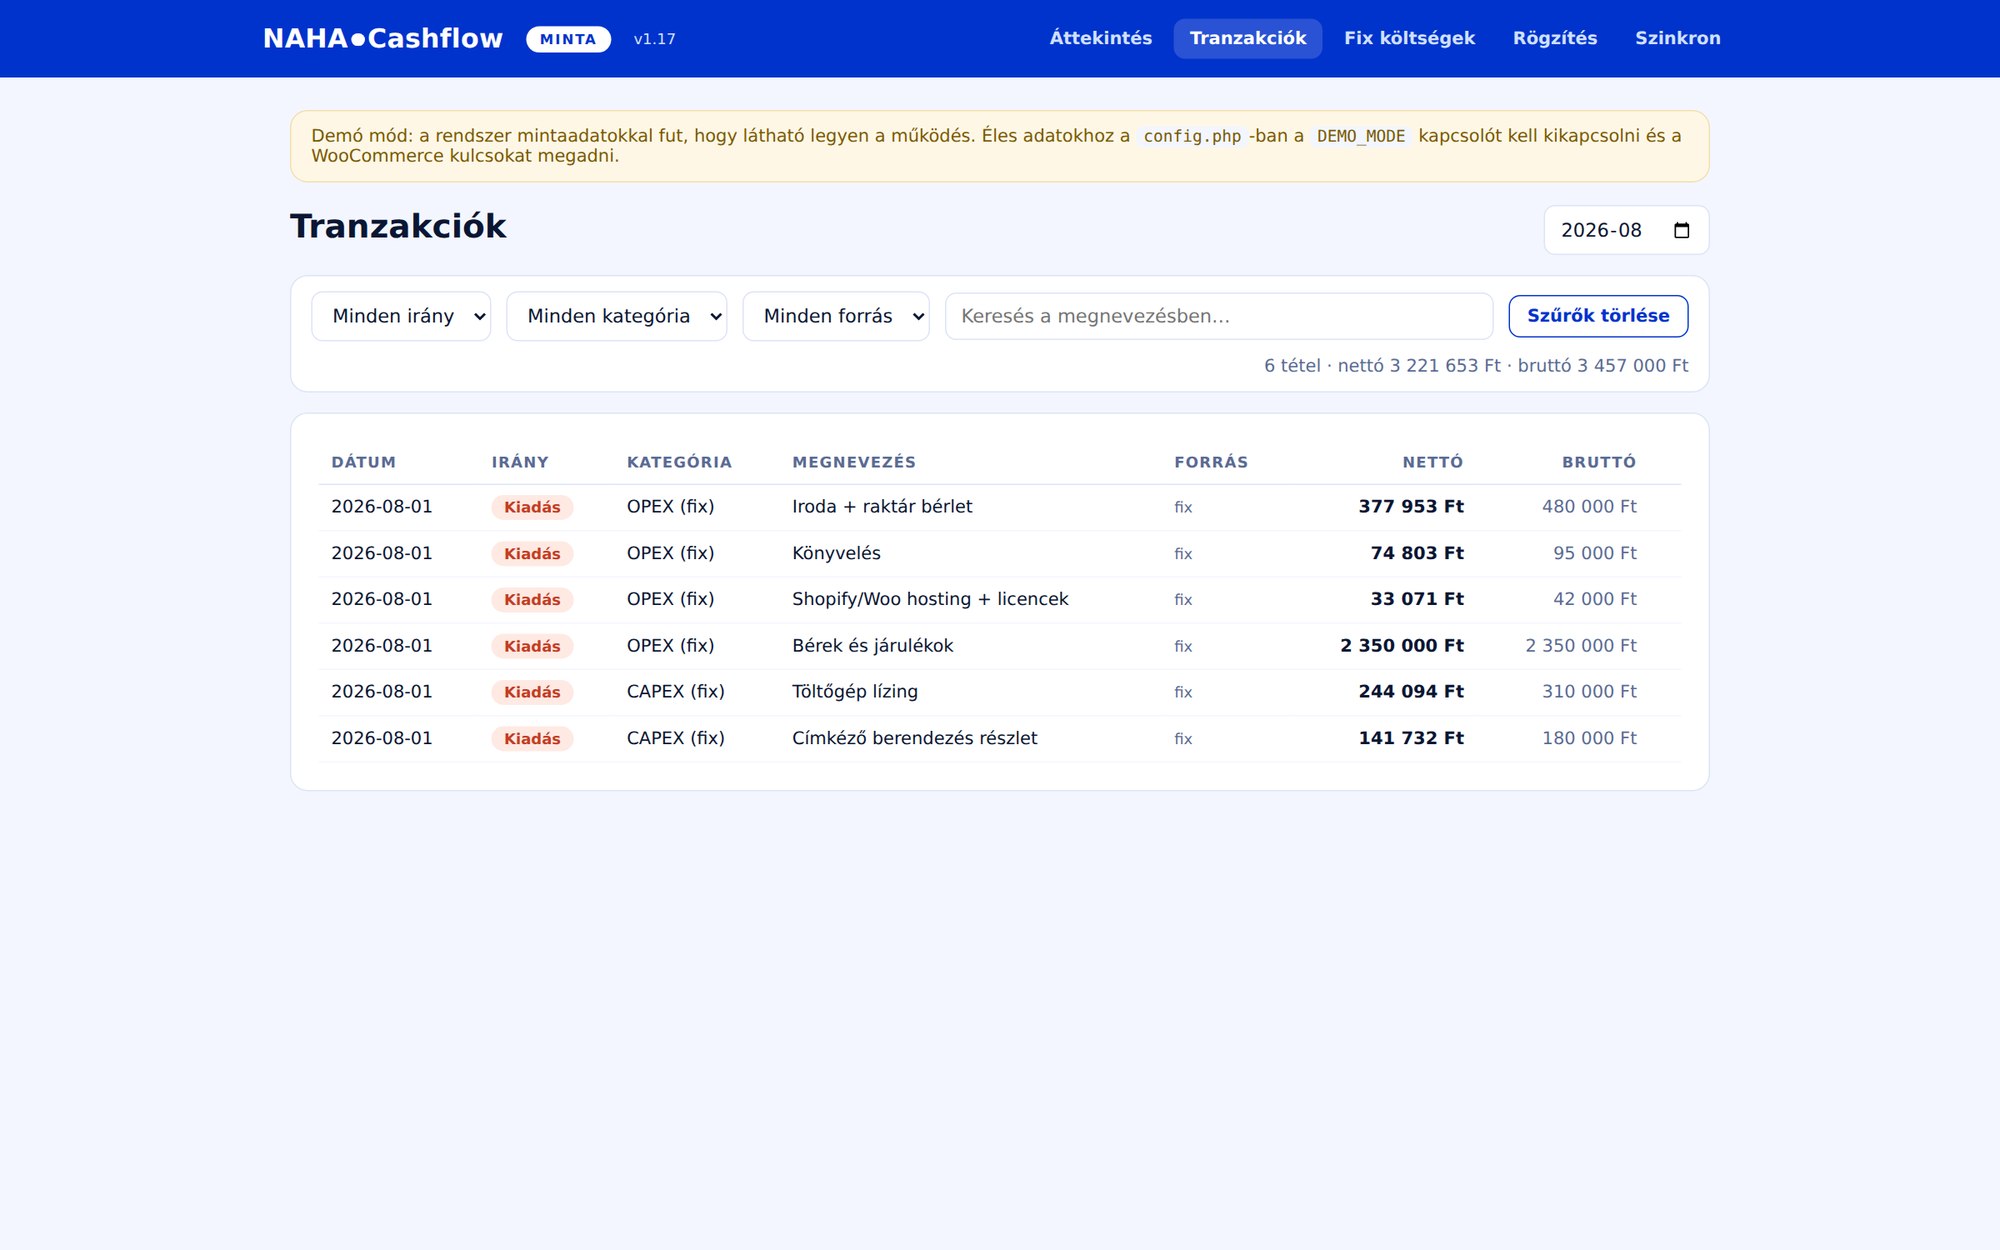Click the net amount 377 953 Ft
2000x1250 pixels.
tap(1410, 507)
